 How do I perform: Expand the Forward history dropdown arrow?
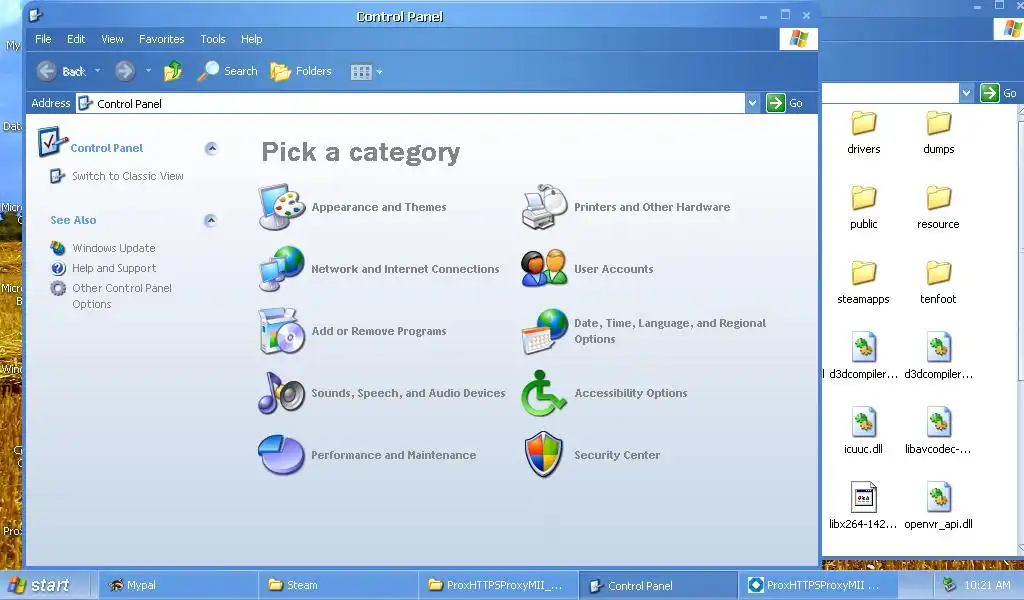148,71
